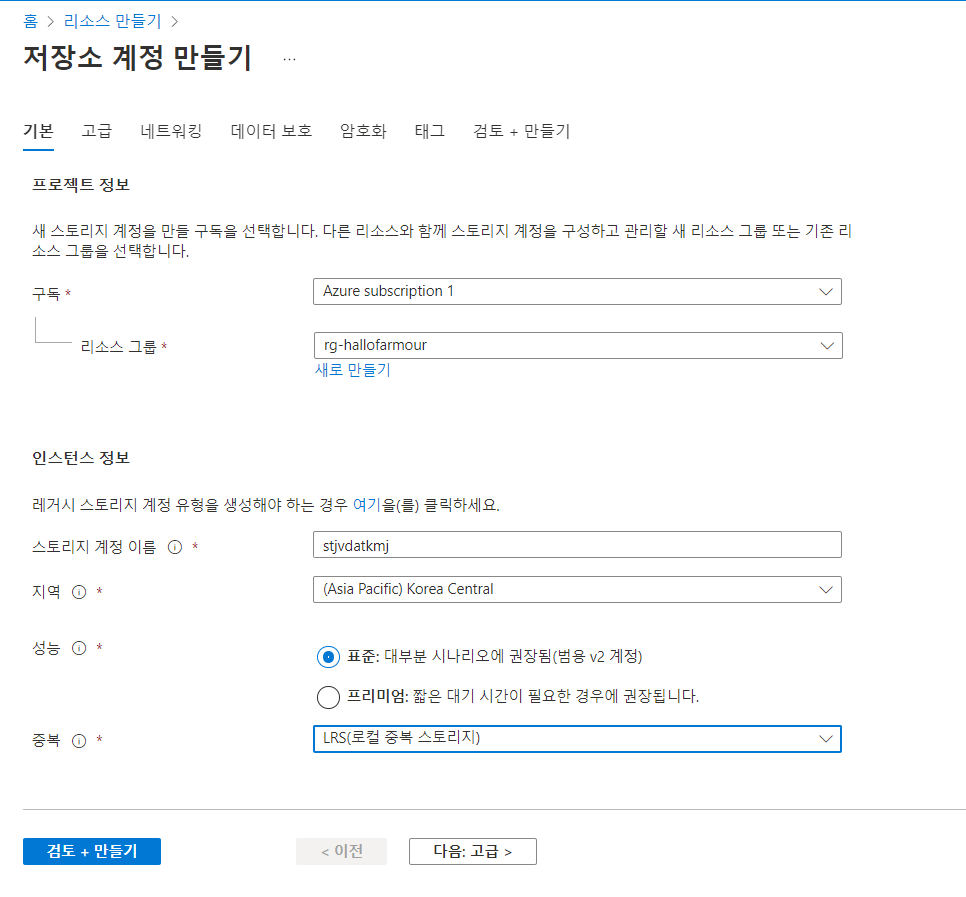Click the 인스턴스 정보 heading
The height and width of the screenshot is (897, 966).
[81, 458]
